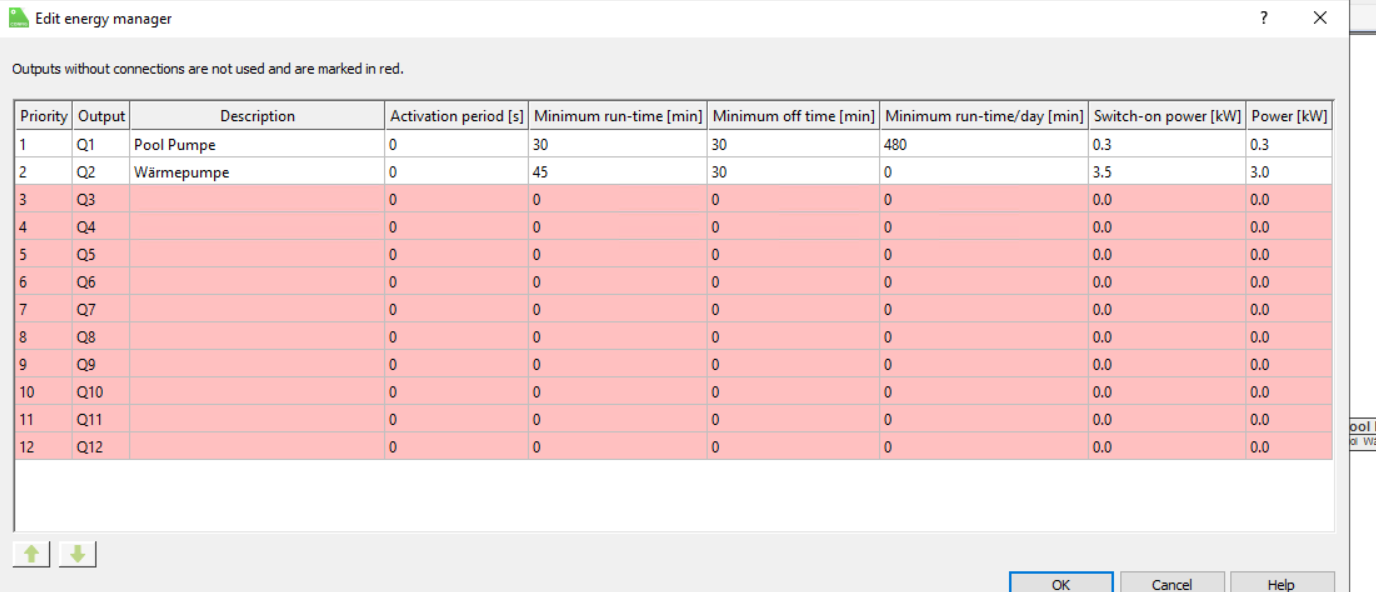Edit Wärmepumpe switch-on power value 3.5
The width and height of the screenshot is (1376, 592).
point(1167,172)
